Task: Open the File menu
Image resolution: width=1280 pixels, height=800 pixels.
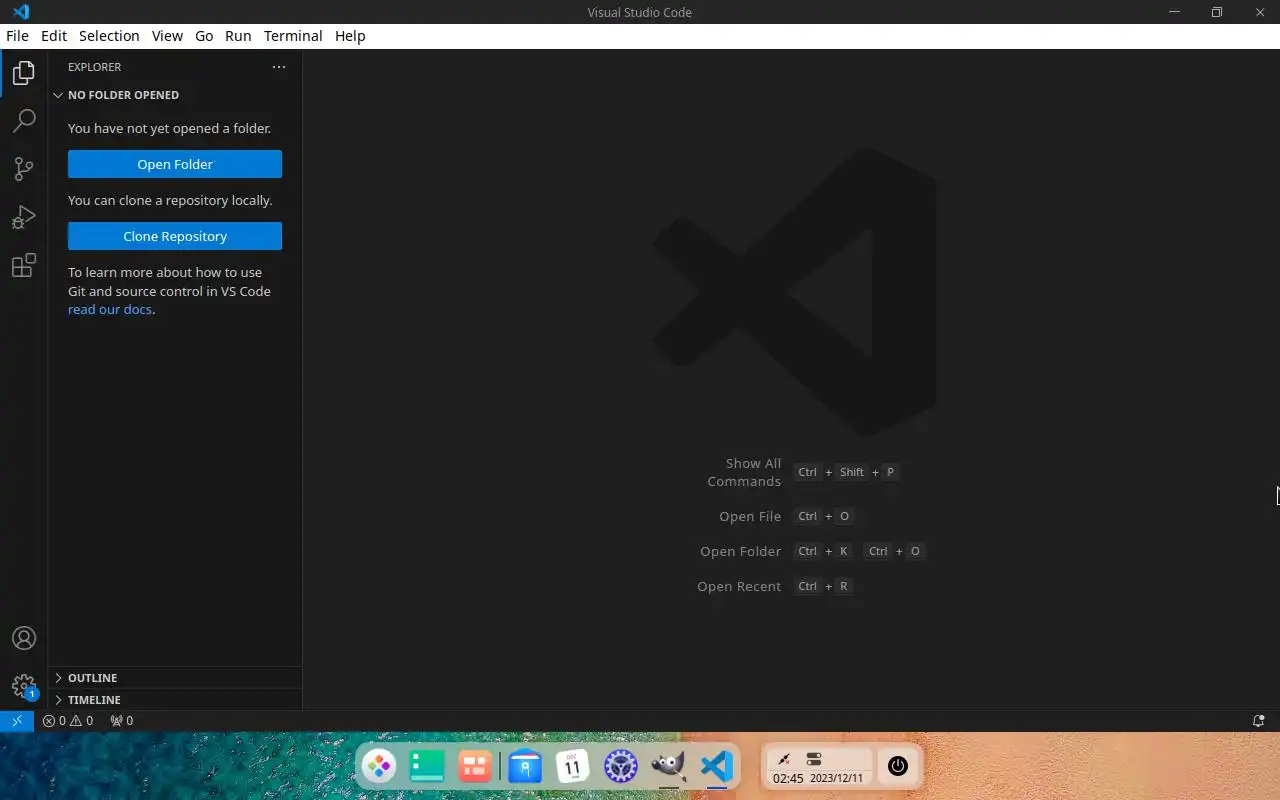Action: tap(17, 36)
